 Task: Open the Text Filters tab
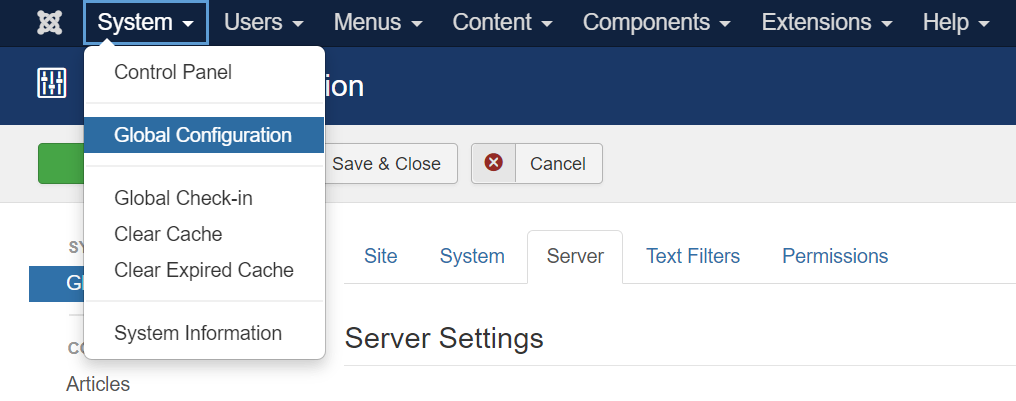coord(693,256)
